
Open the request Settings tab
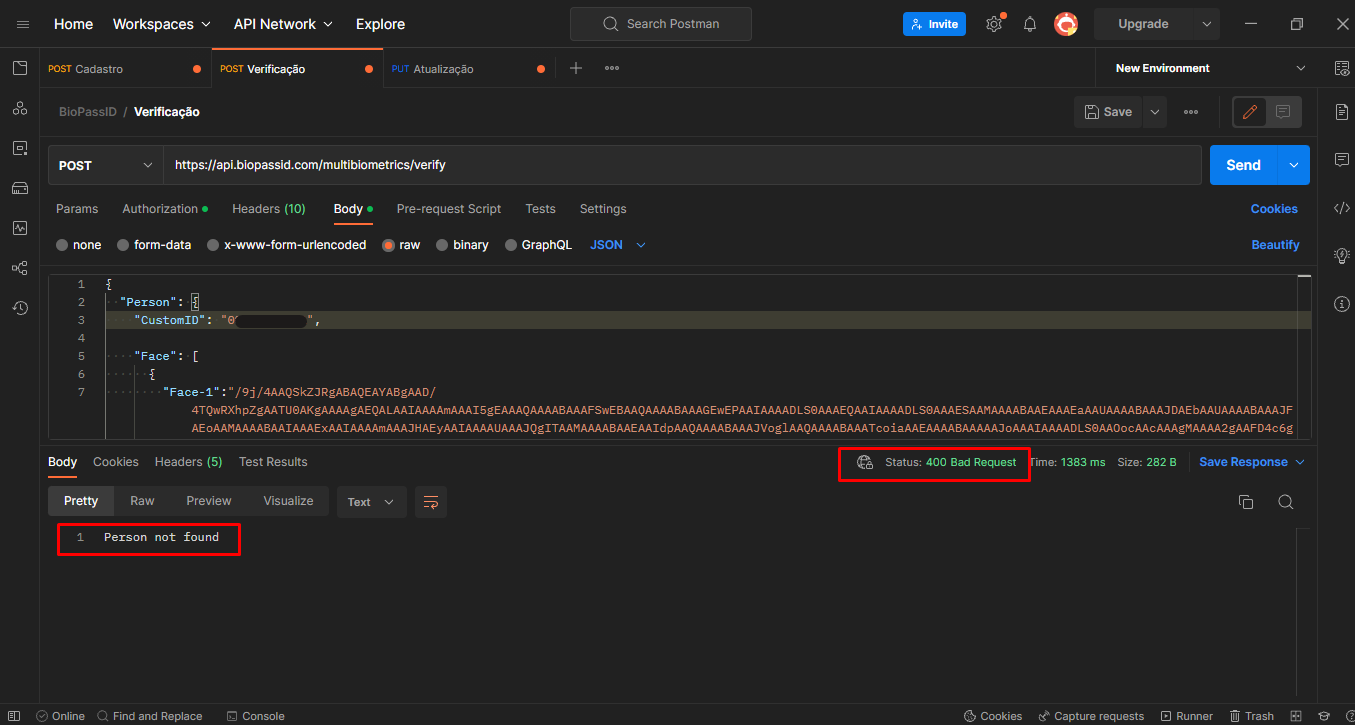(x=603, y=209)
